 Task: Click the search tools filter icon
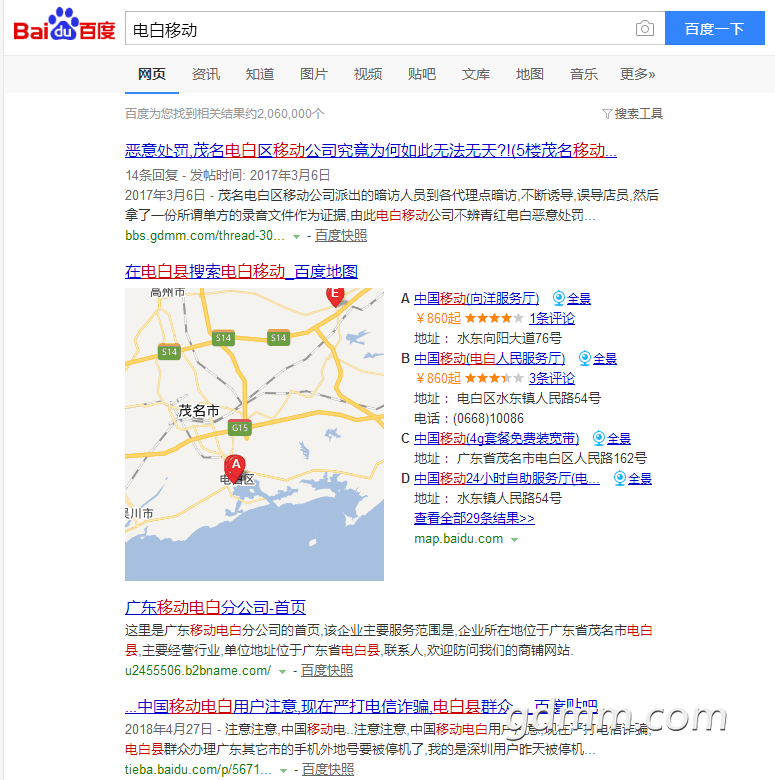[607, 114]
